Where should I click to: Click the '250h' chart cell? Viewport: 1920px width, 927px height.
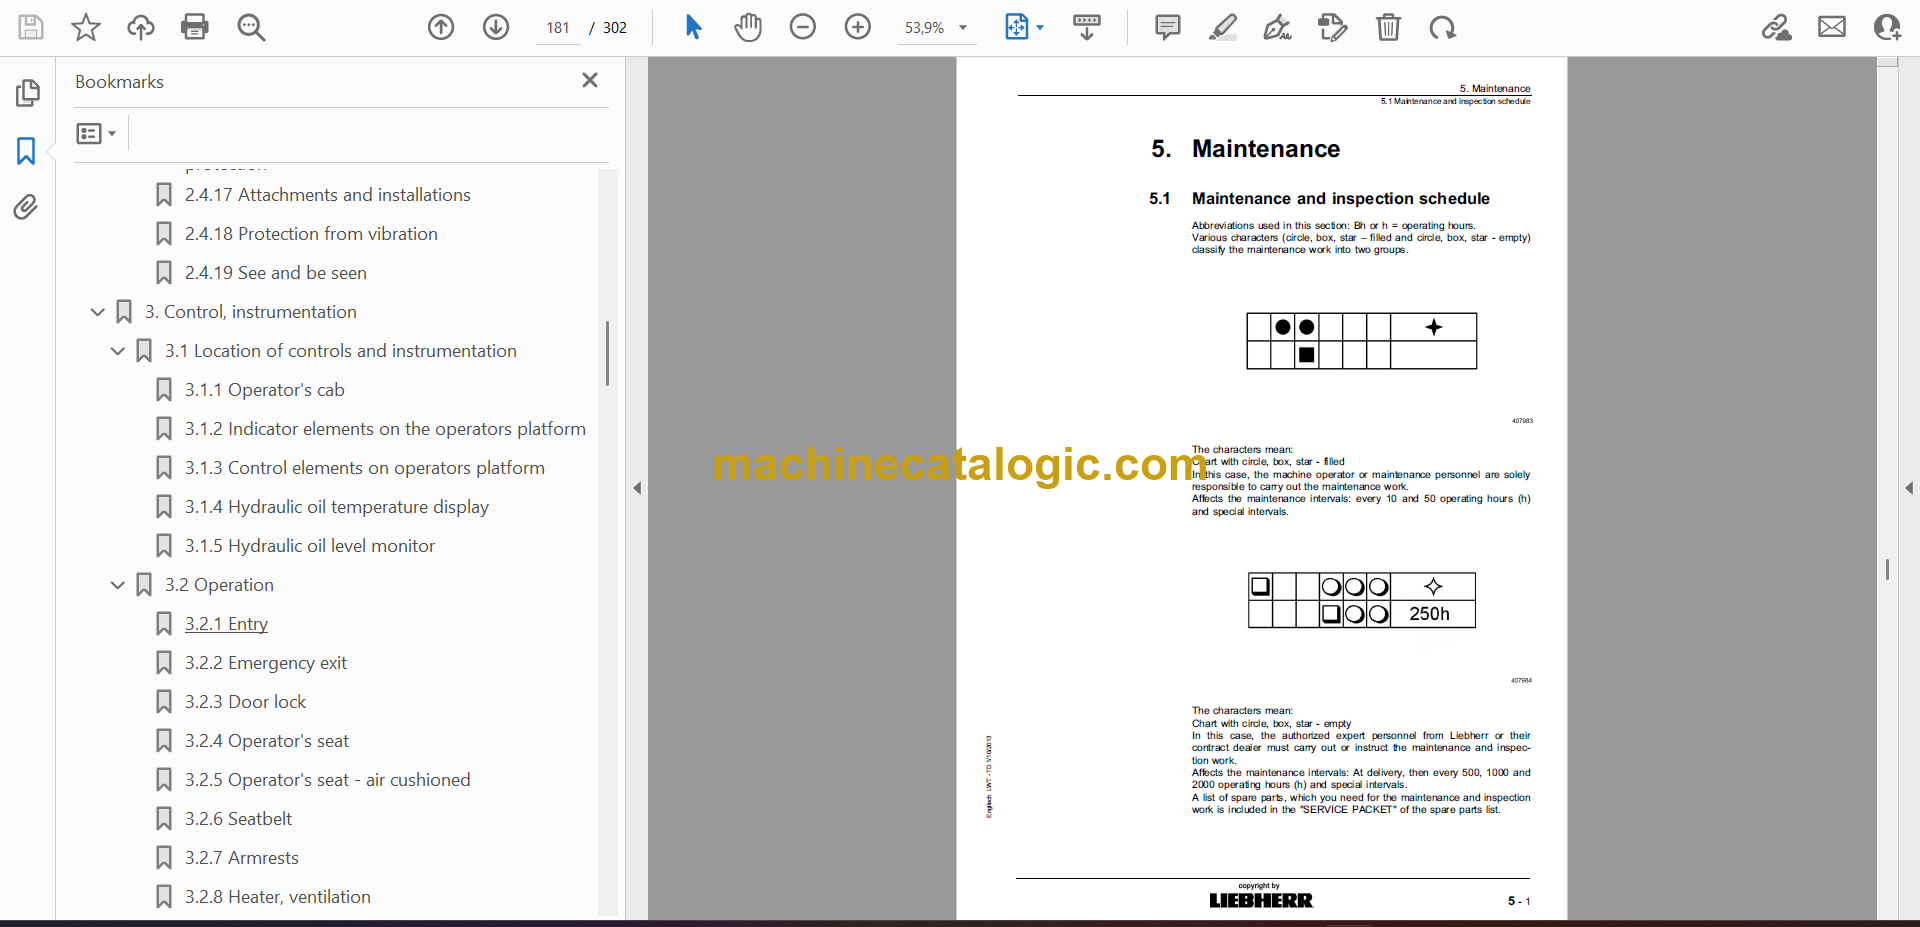pyautogui.click(x=1433, y=614)
